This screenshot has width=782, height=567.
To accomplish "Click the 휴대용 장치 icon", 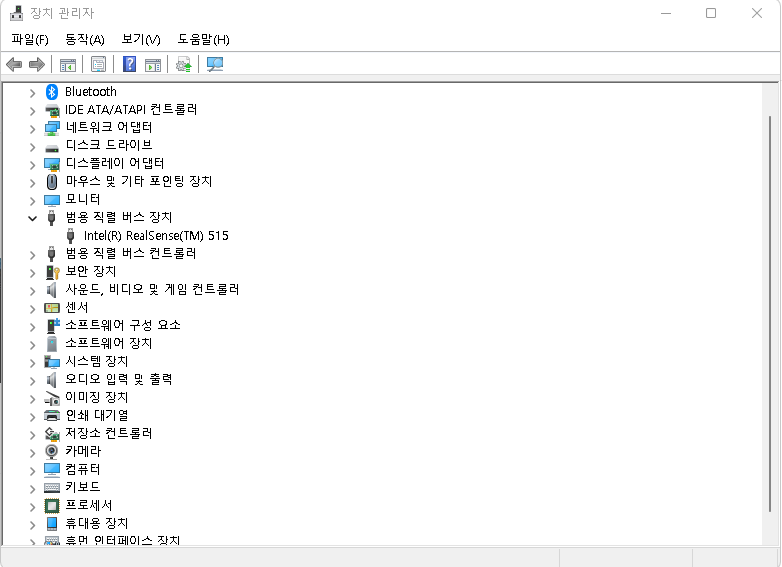I will click(x=52, y=524).
